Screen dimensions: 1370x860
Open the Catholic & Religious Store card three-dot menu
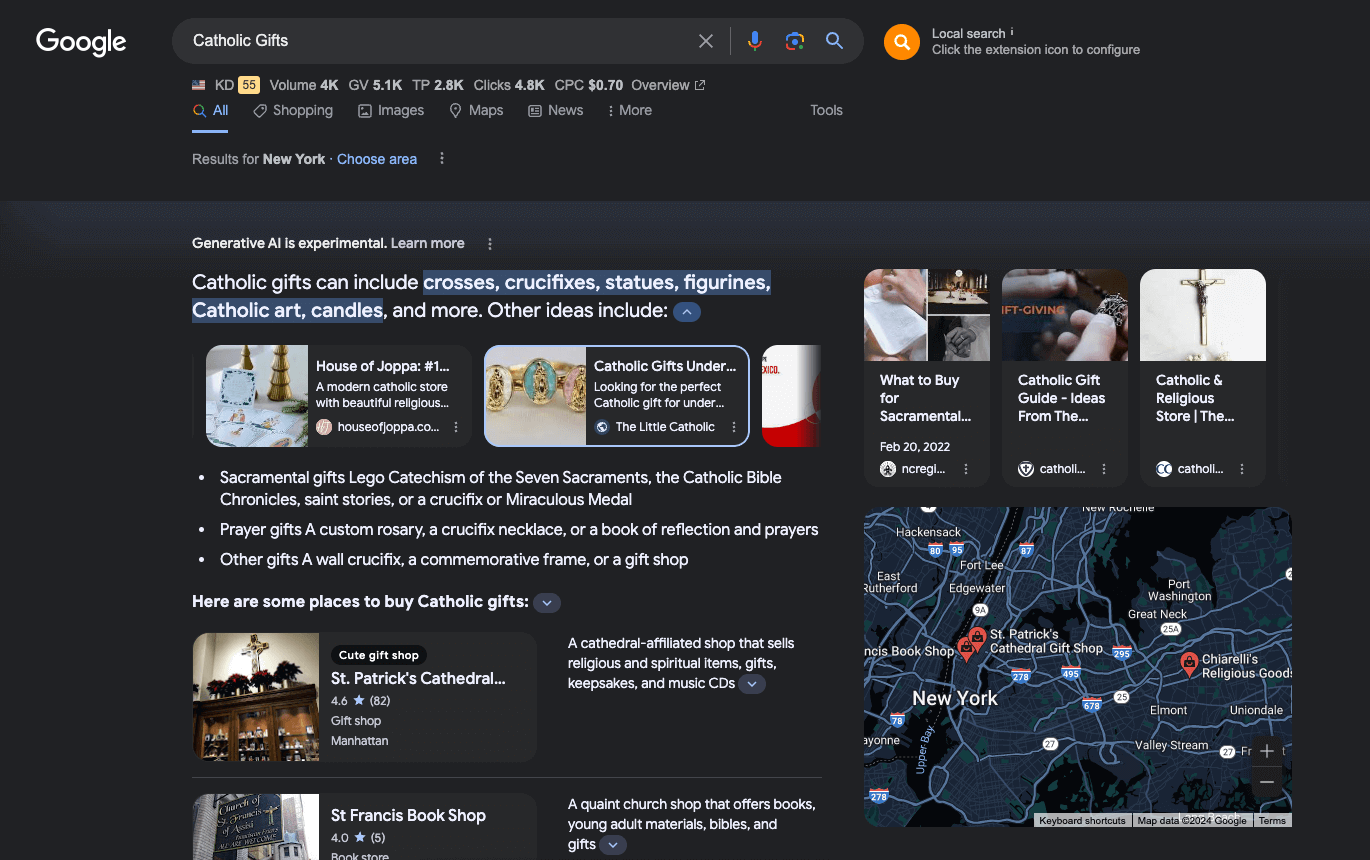pos(1242,469)
